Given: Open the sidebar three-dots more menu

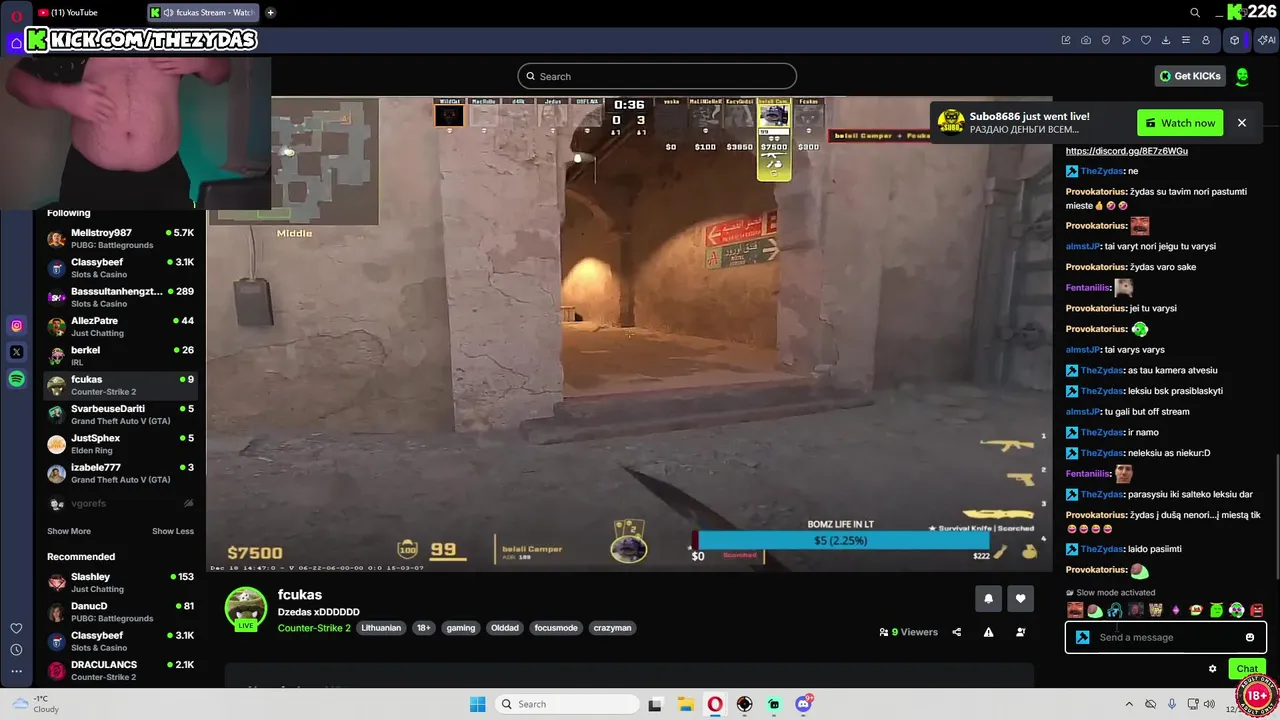Looking at the screenshot, I should (x=16, y=671).
